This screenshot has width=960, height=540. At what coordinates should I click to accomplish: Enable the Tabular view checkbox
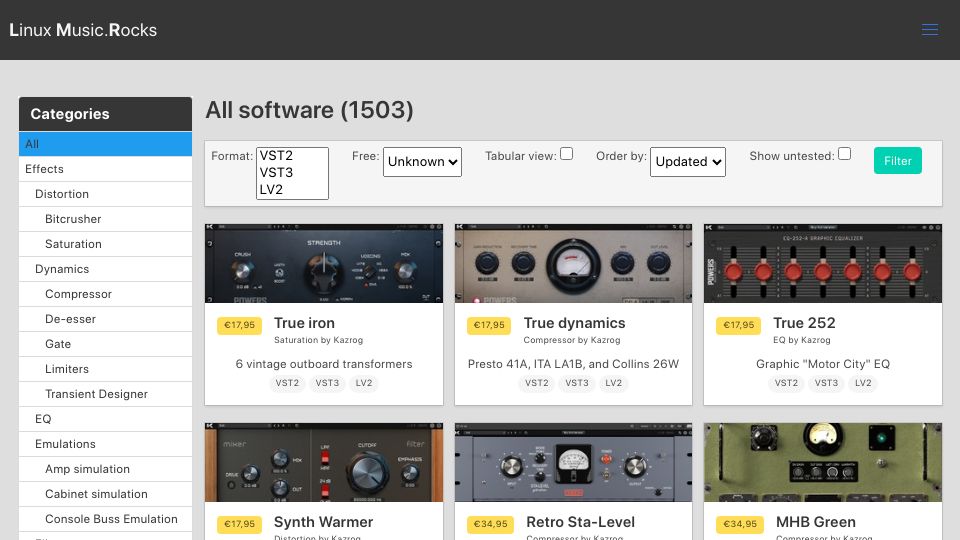(566, 154)
